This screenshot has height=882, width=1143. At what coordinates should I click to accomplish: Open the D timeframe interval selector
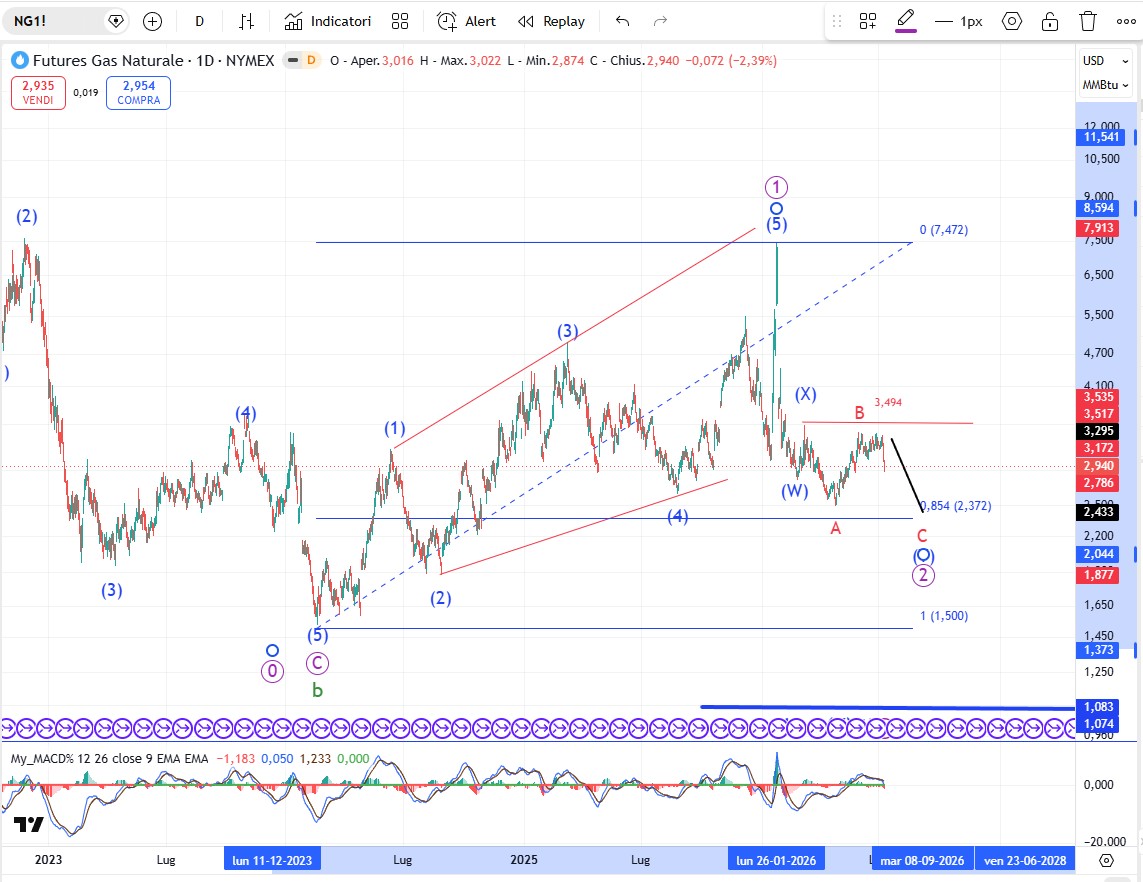tap(199, 22)
